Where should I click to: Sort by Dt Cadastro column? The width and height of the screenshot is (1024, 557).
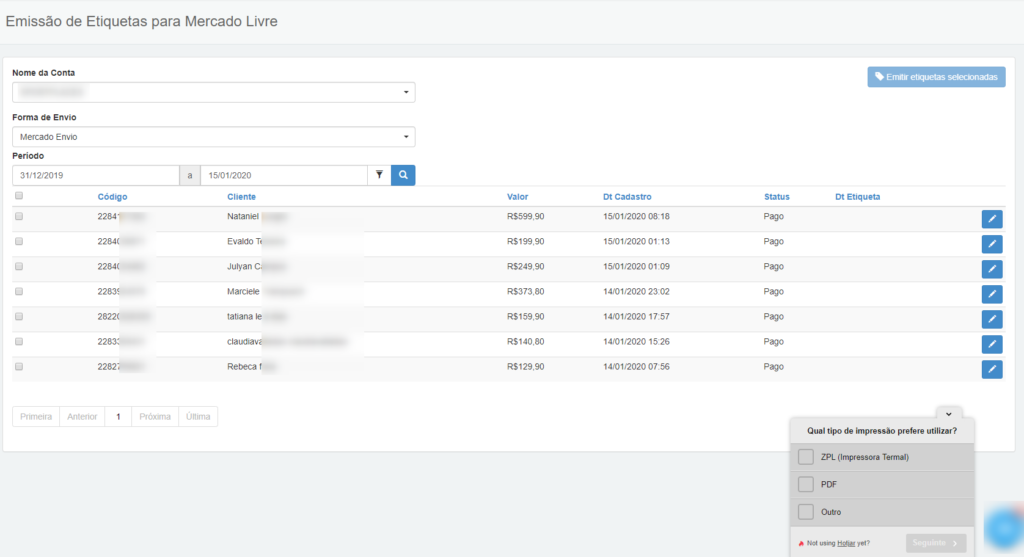pyautogui.click(x=627, y=197)
